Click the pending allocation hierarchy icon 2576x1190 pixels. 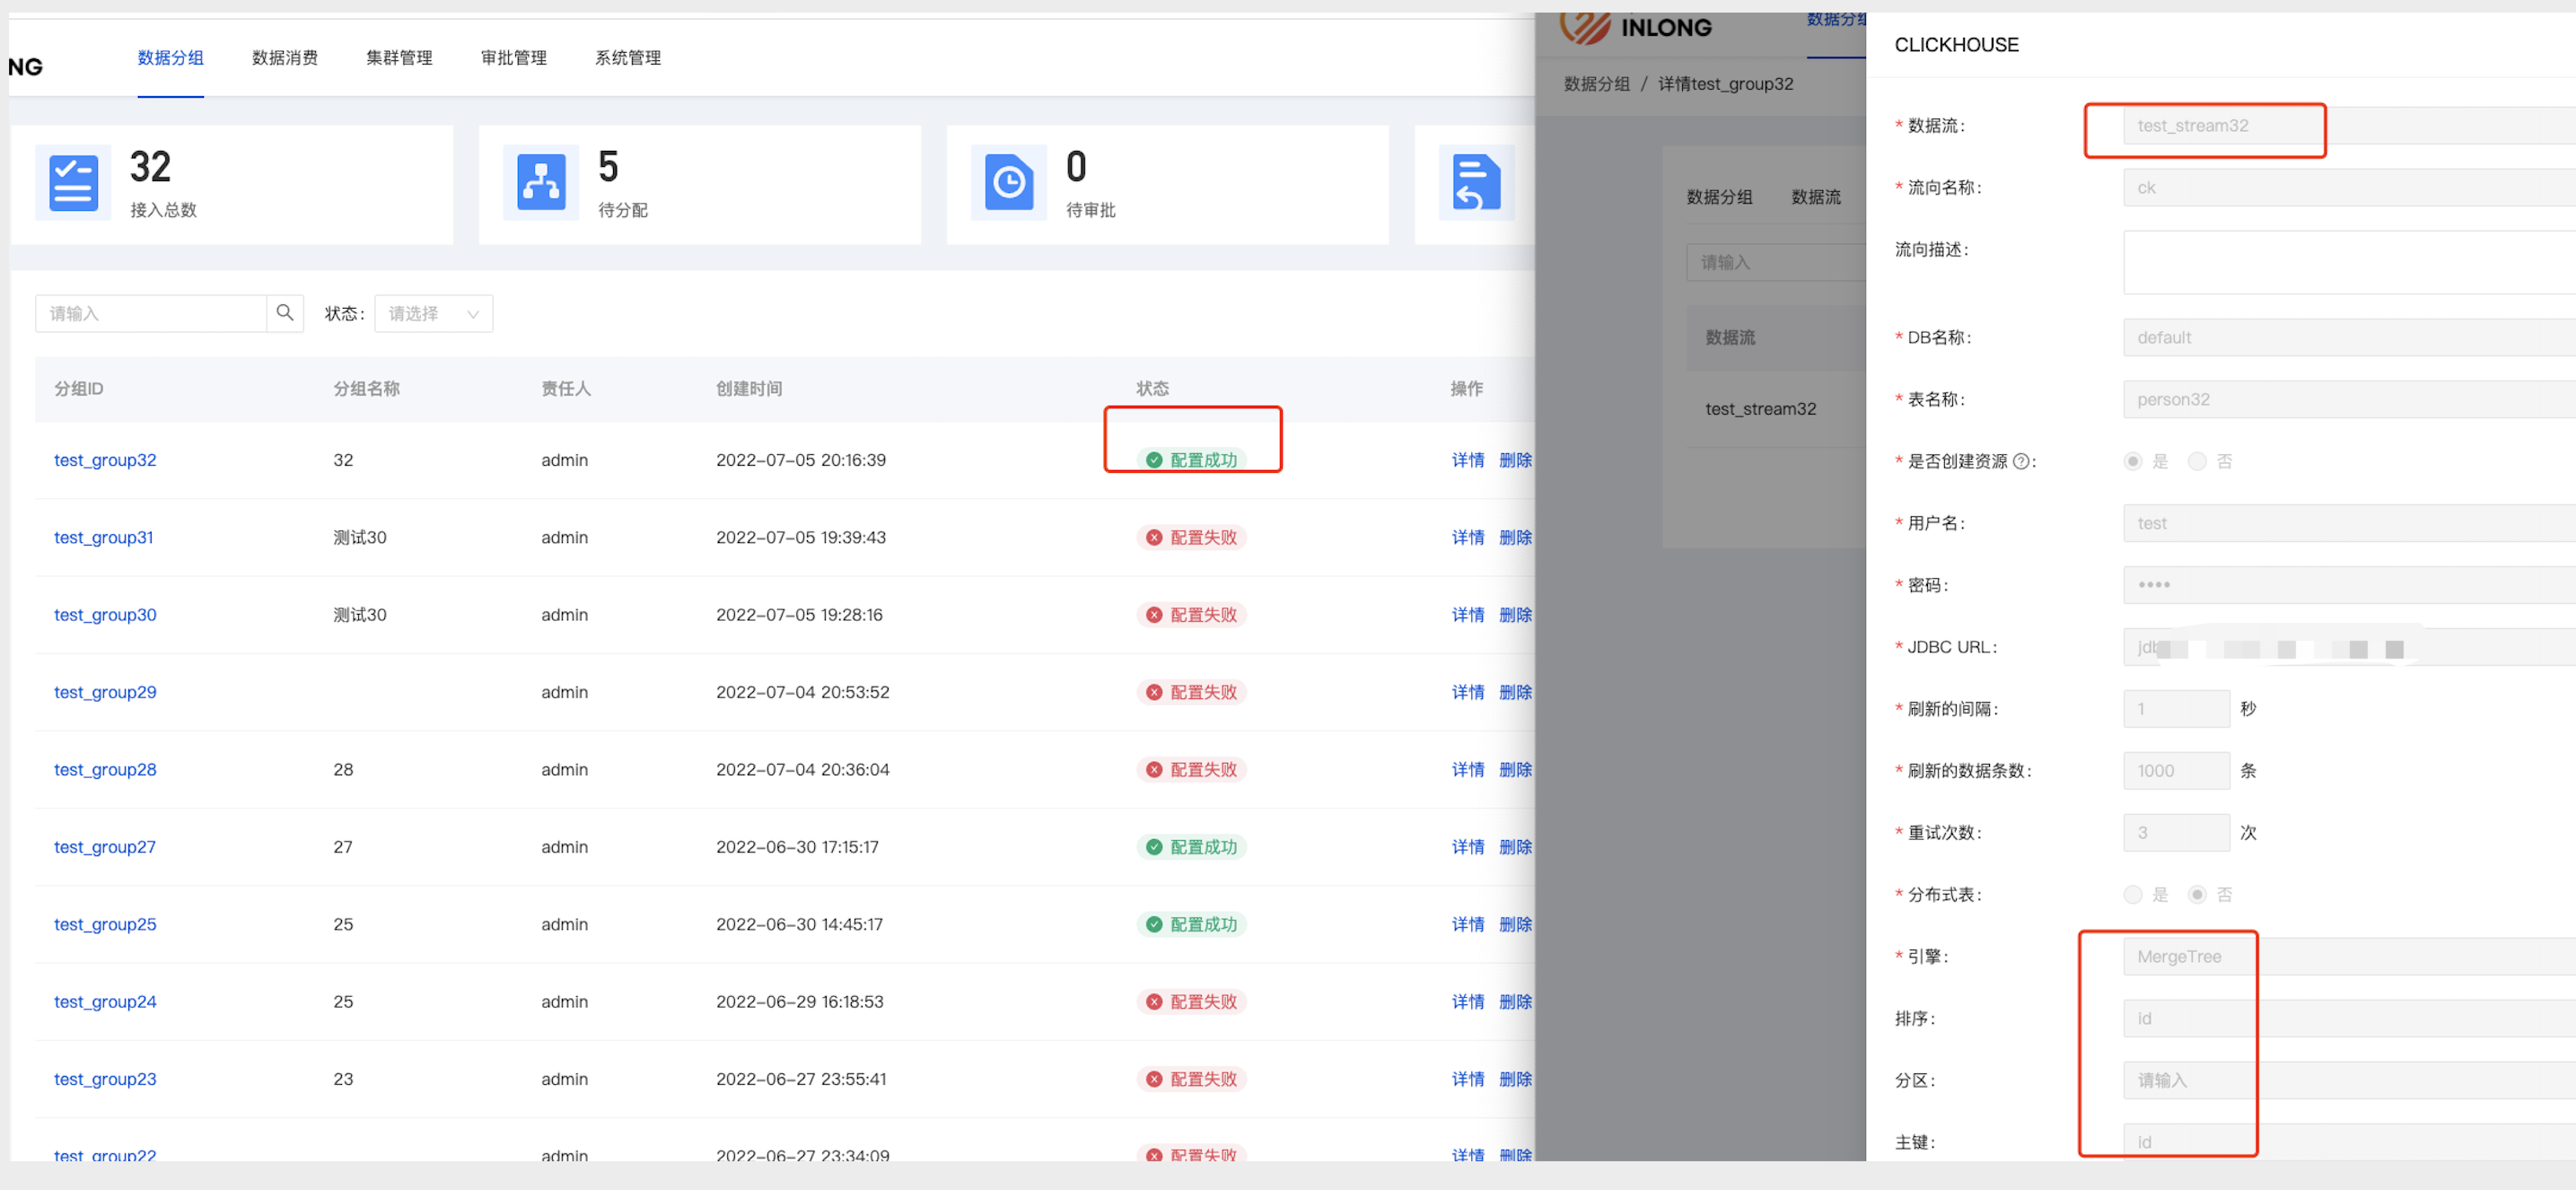point(541,183)
